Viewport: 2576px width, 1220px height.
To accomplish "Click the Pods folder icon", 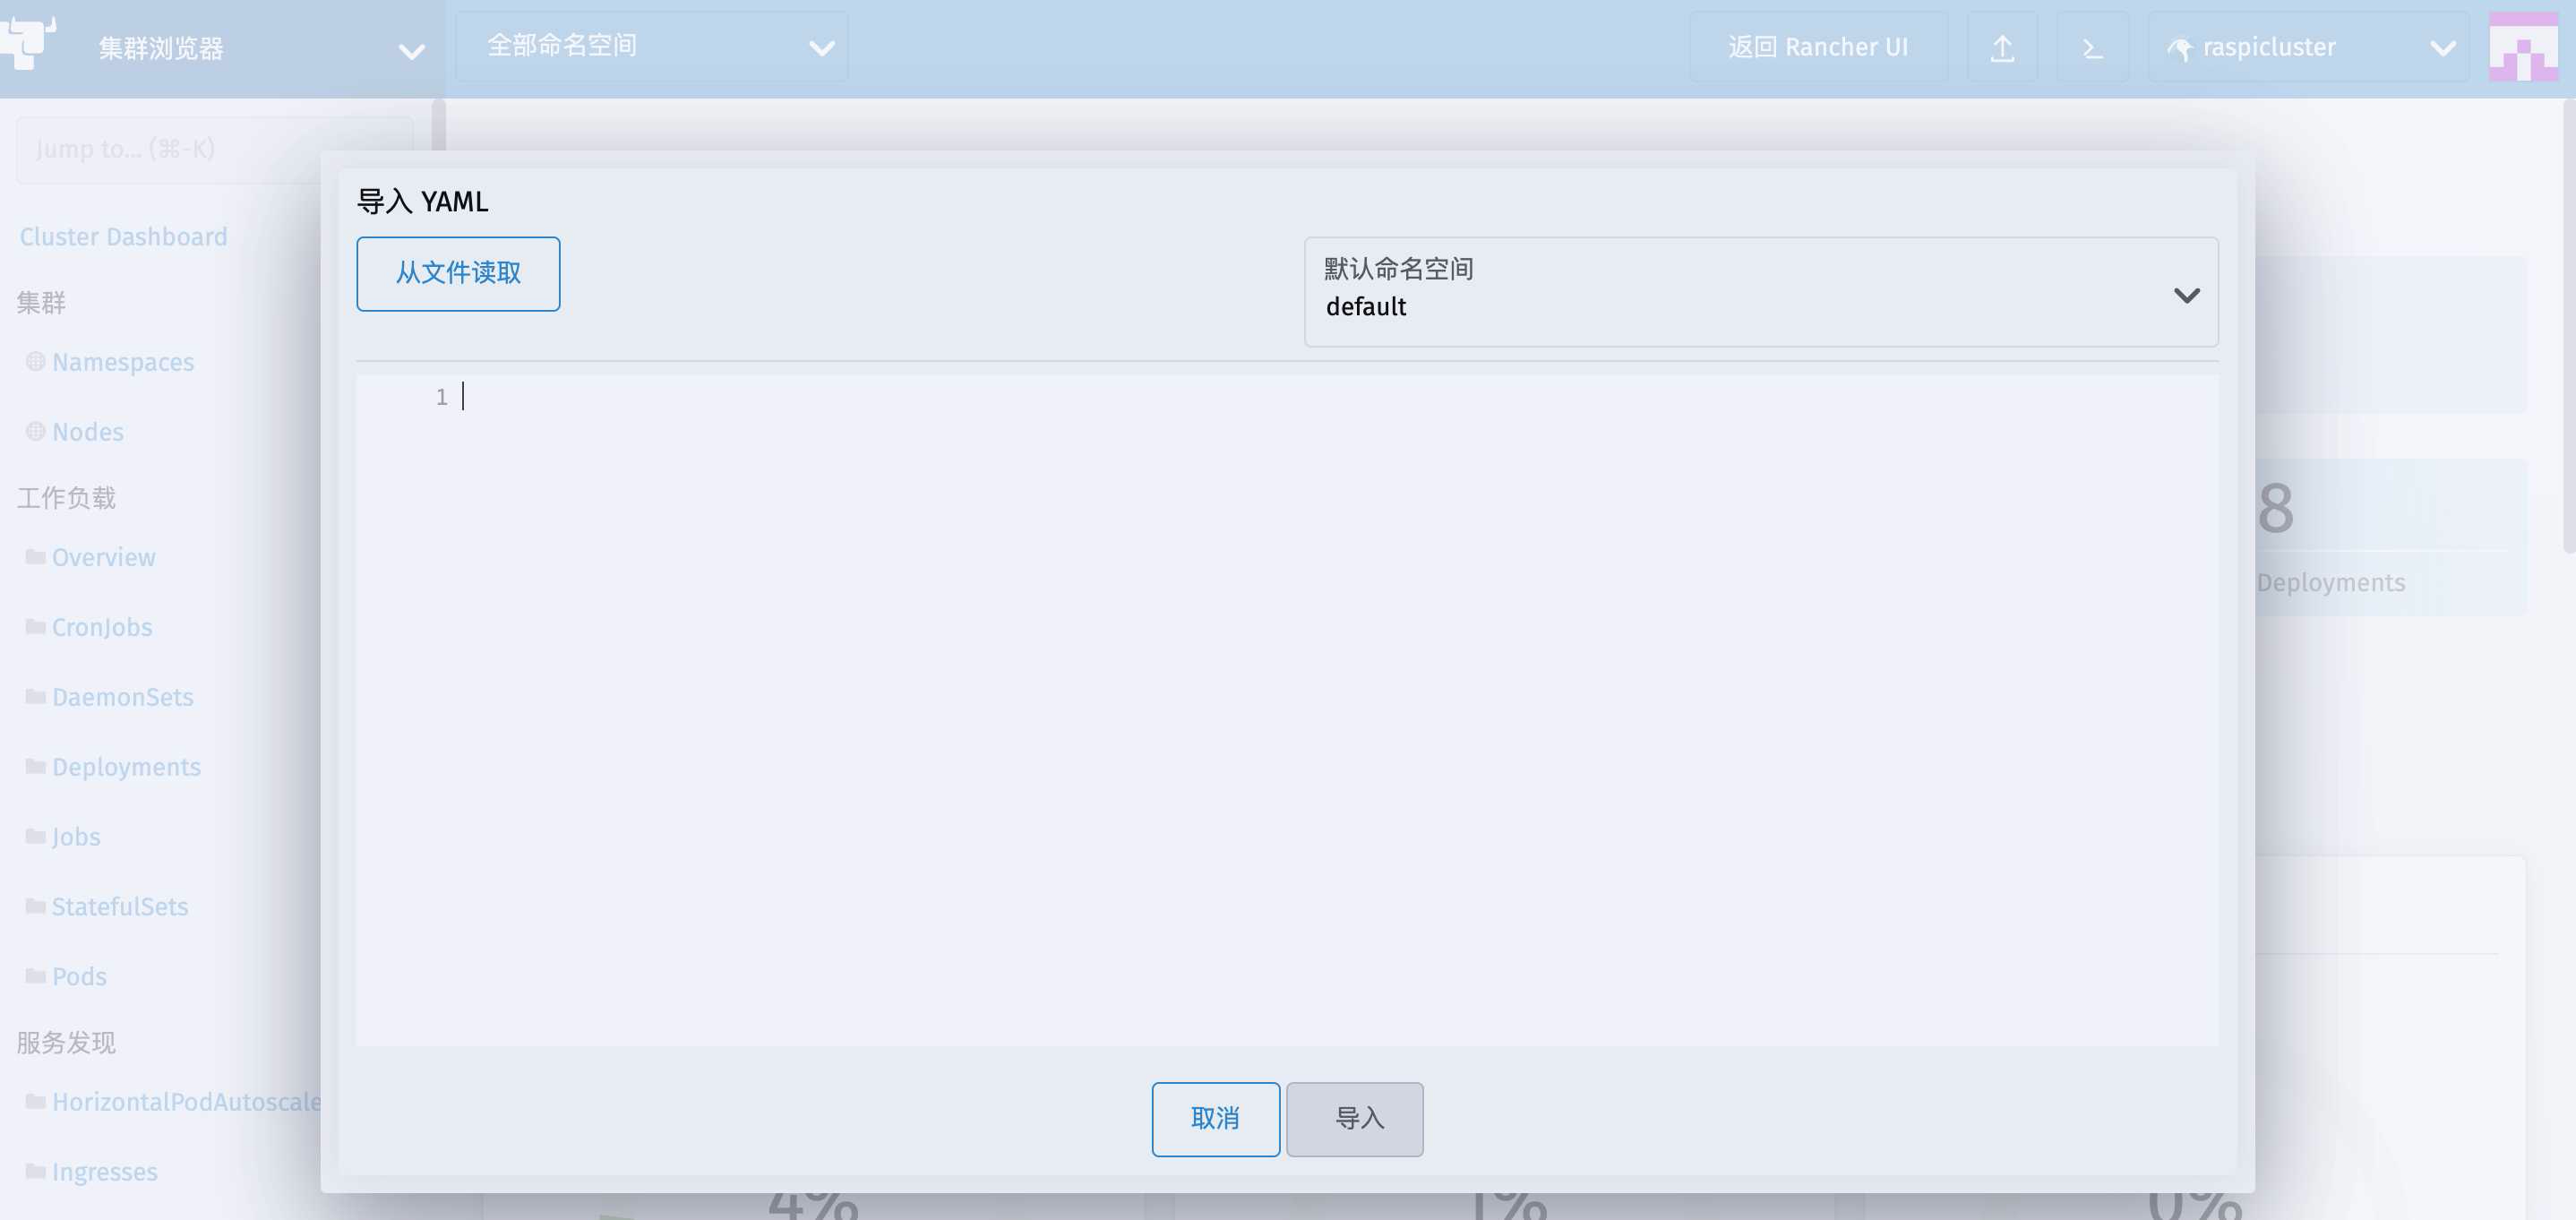I will [x=35, y=976].
